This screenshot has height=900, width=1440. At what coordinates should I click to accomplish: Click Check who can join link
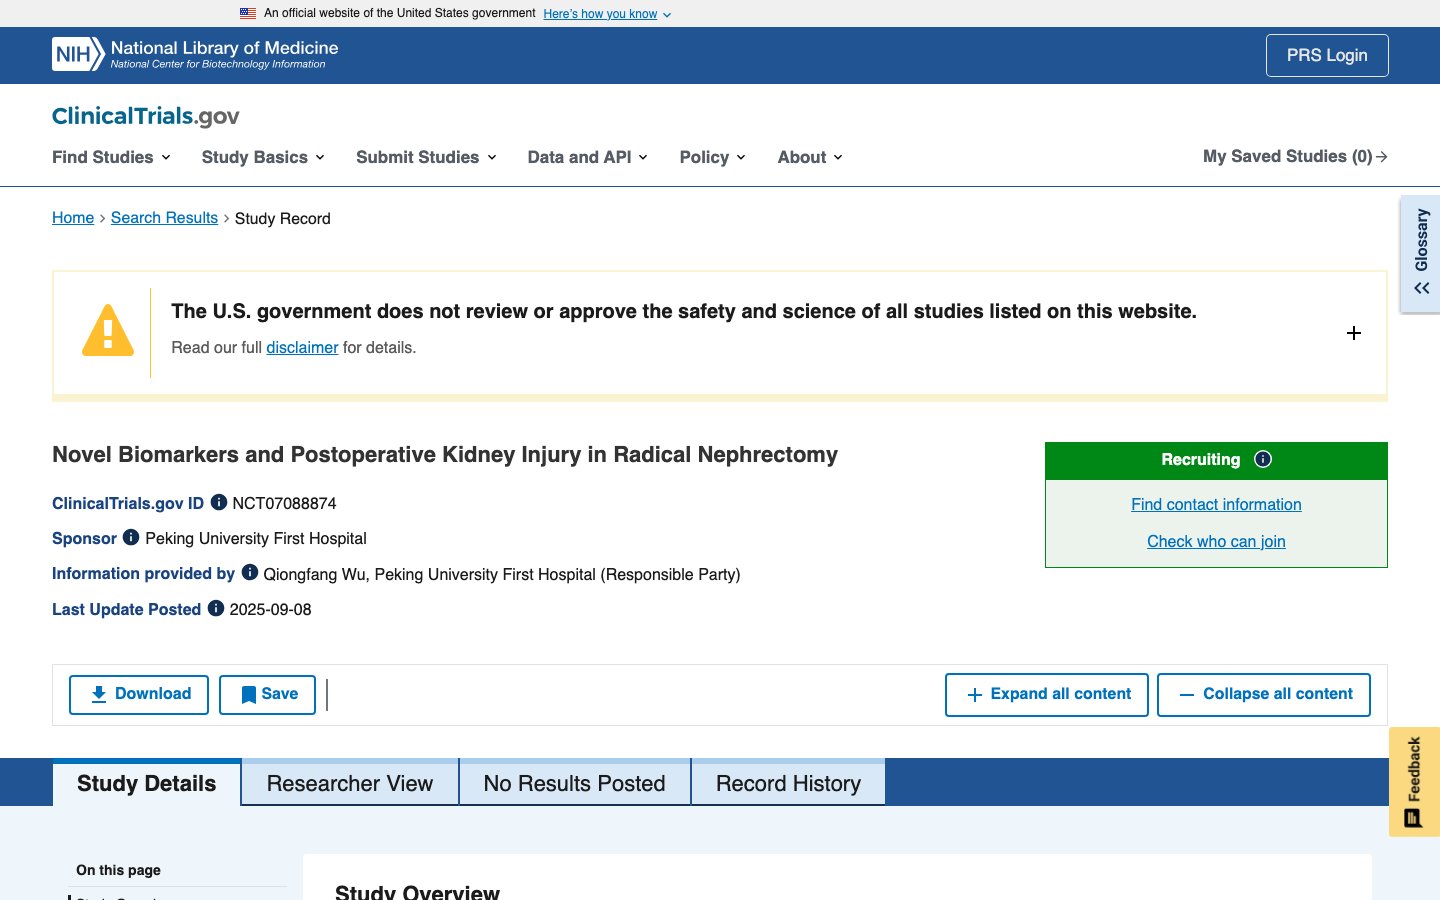1216,541
